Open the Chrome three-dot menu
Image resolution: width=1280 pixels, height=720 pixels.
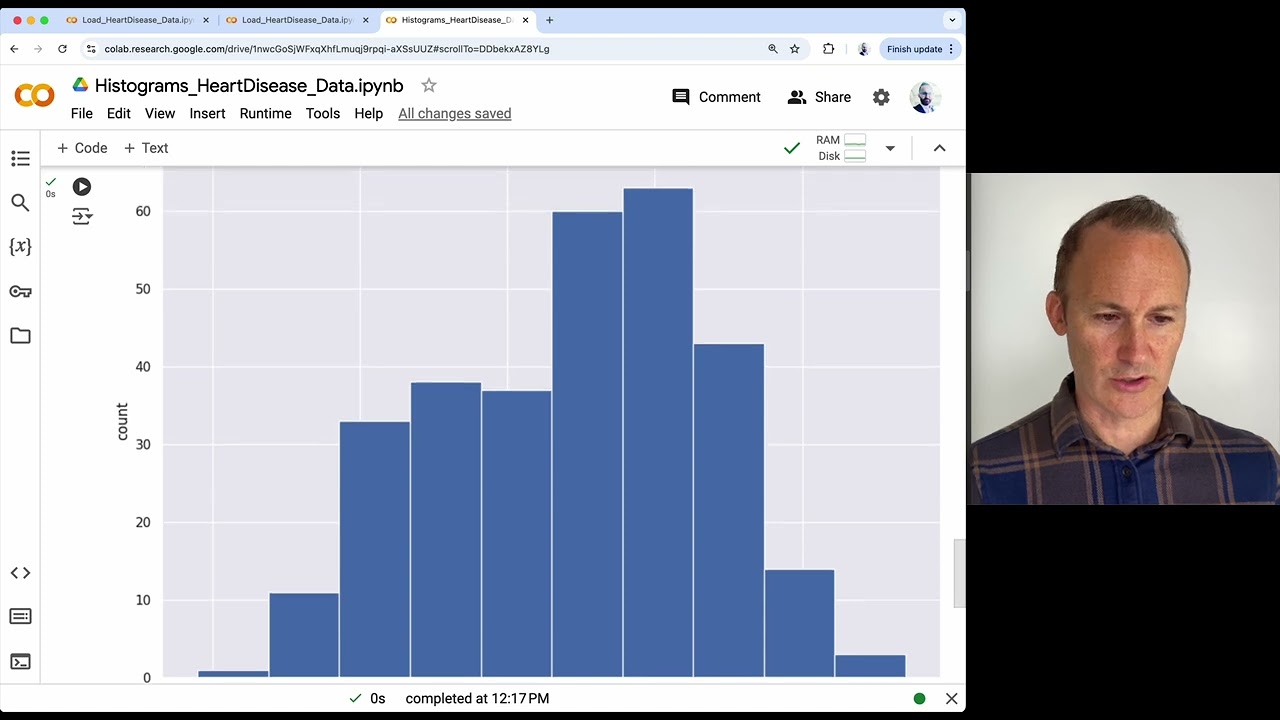click(951, 49)
